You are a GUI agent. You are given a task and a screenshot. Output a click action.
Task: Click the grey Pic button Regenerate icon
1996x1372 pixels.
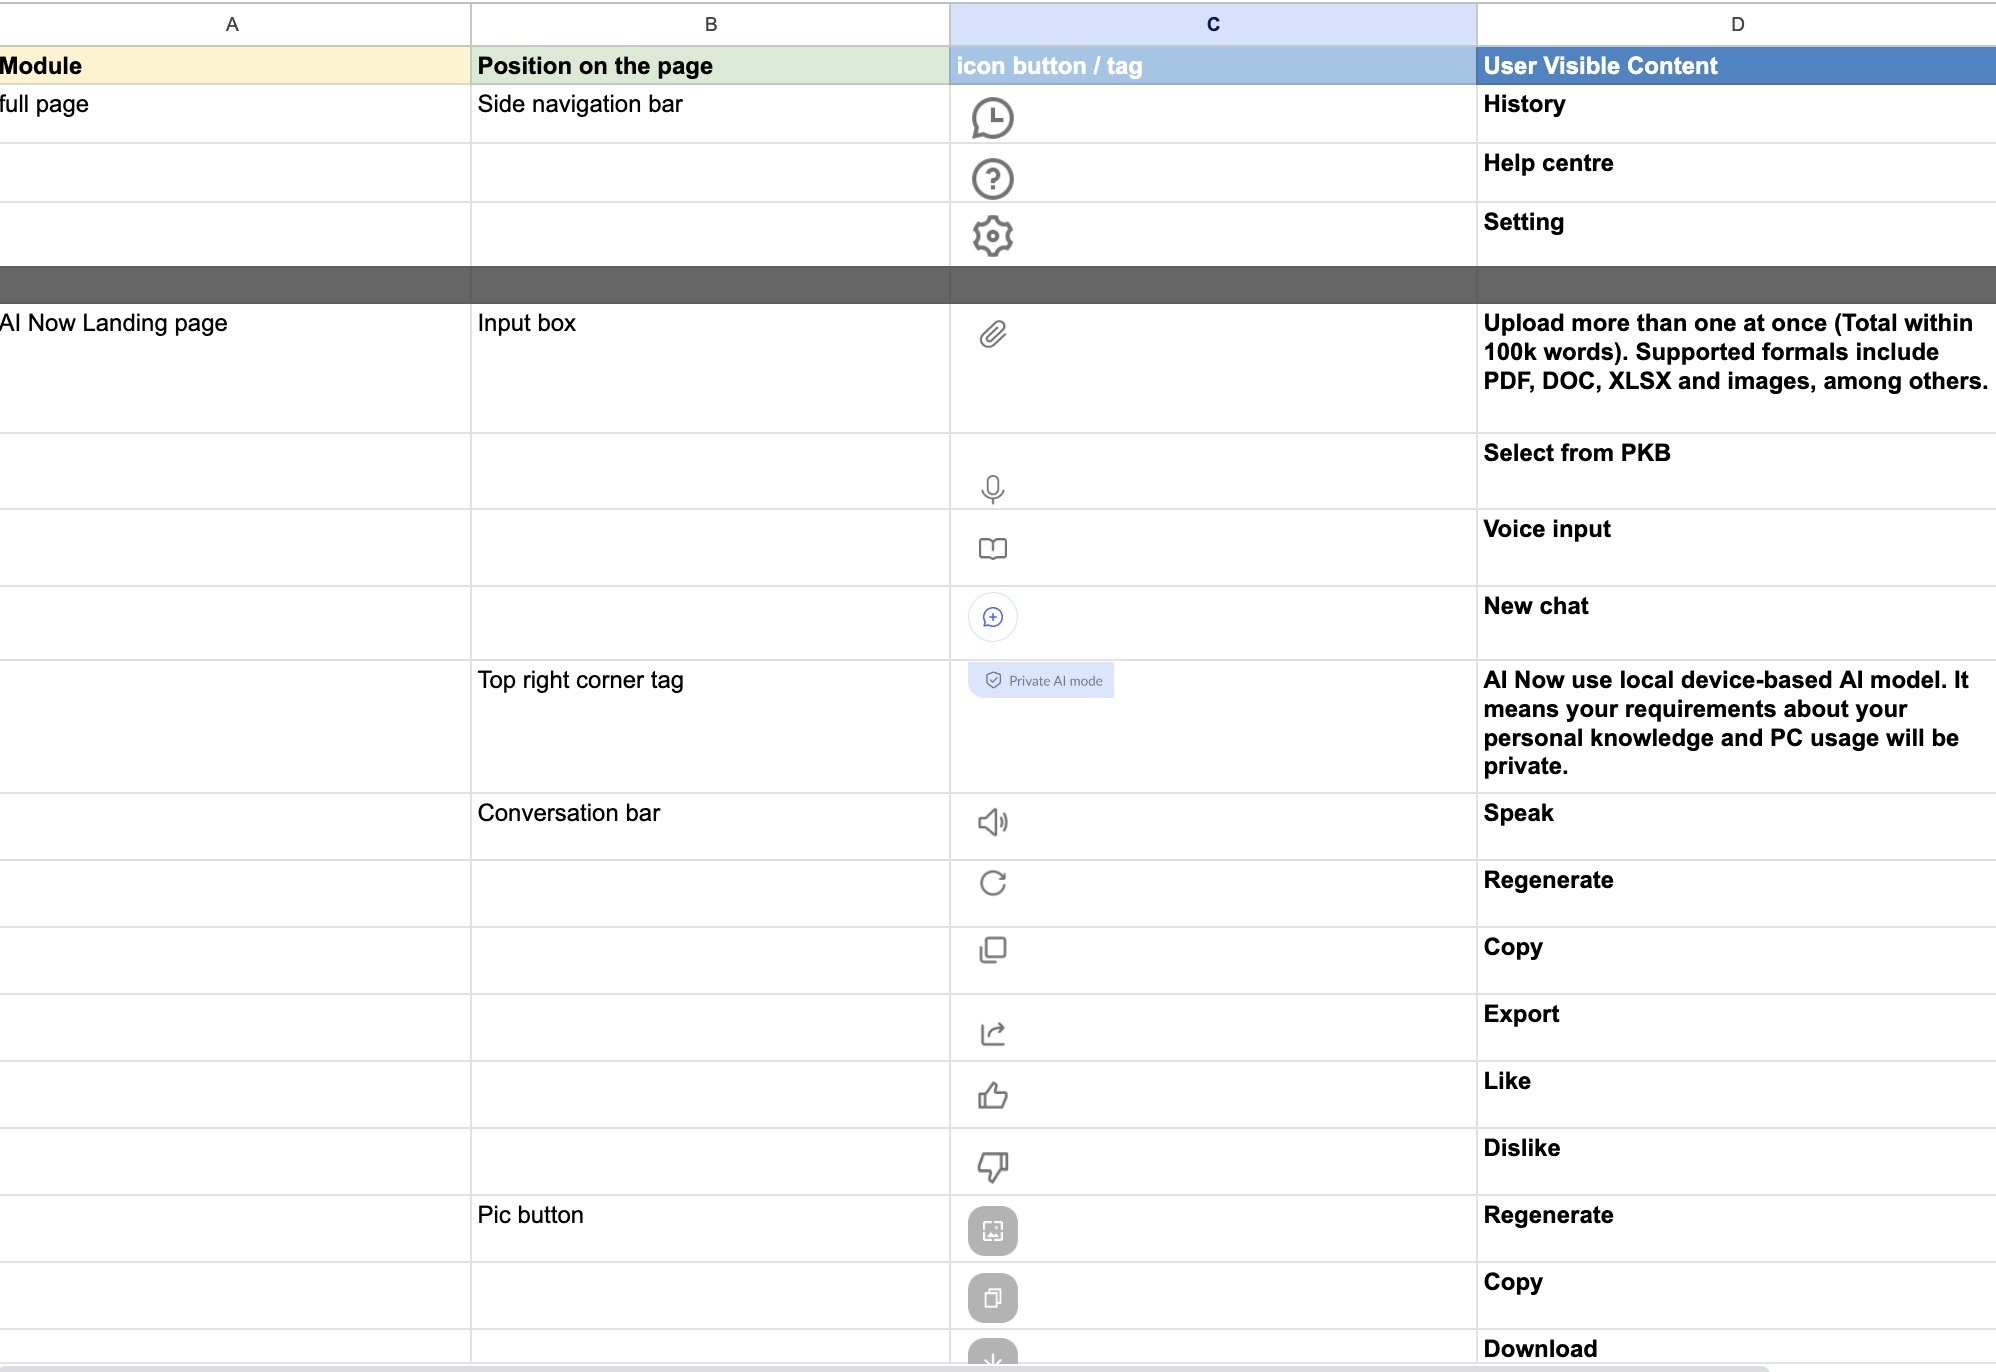click(x=992, y=1231)
